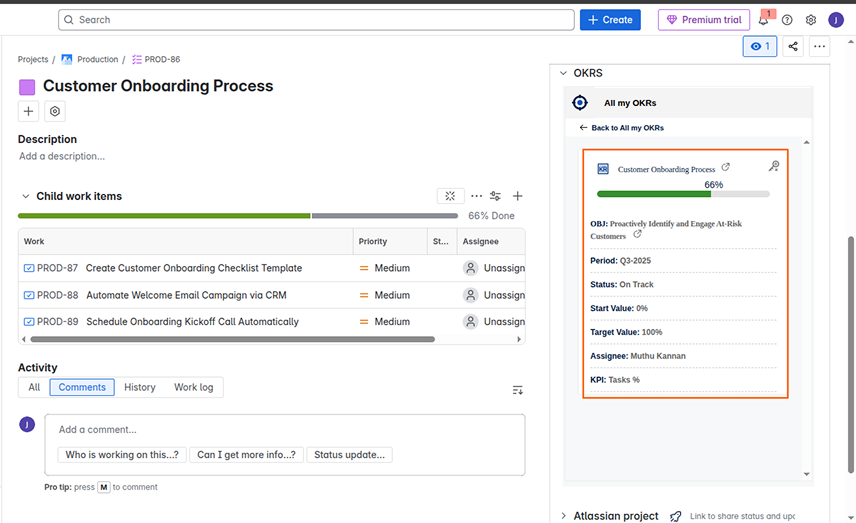The image size is (856, 523).
Task: Click the purple epic type icon beside title
Action: point(27,87)
